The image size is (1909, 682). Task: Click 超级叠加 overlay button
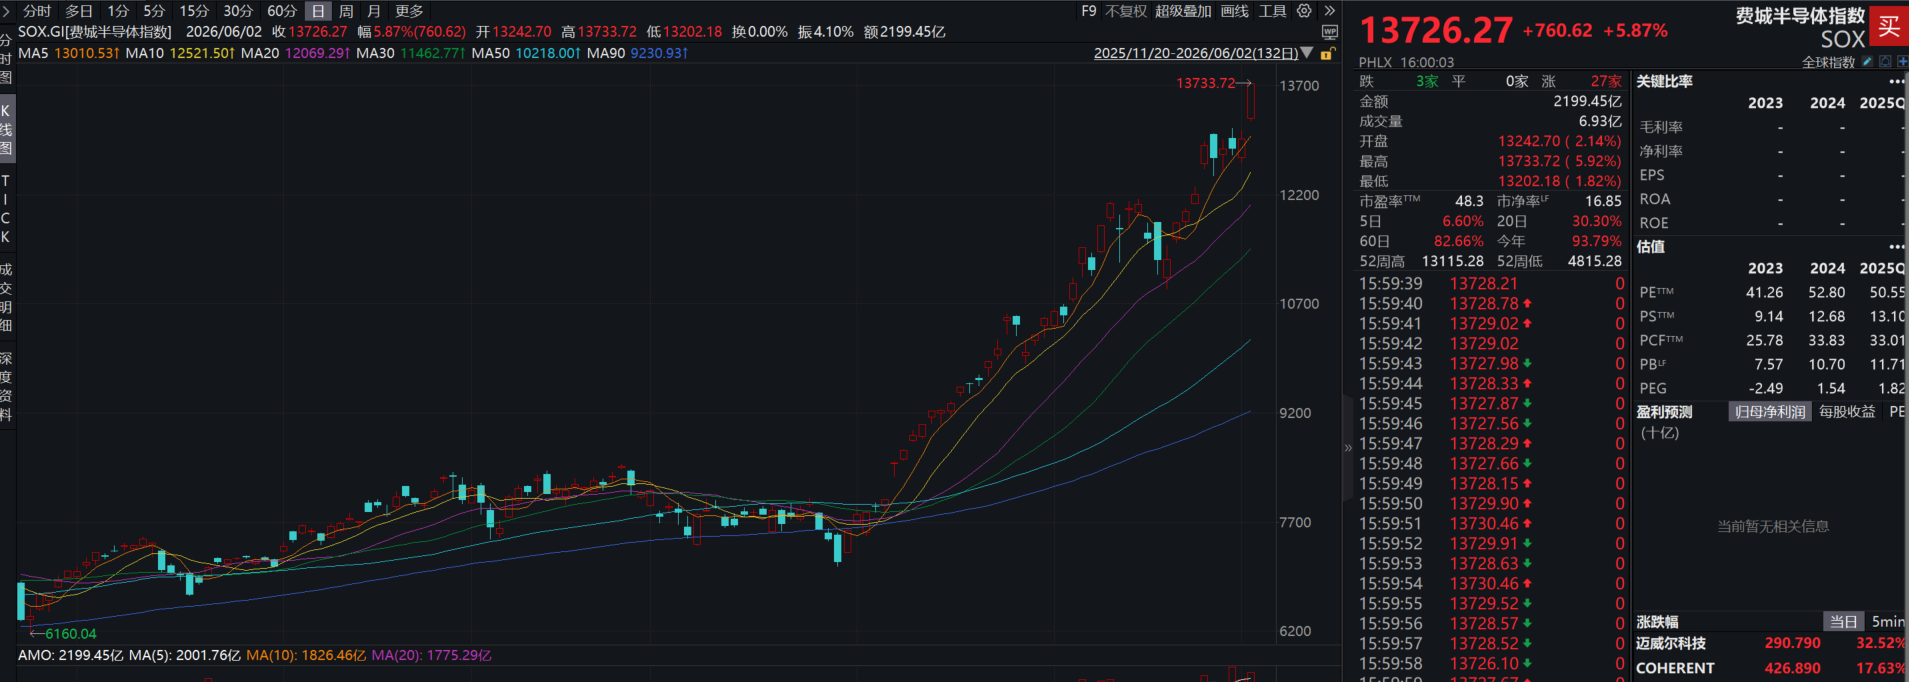[1183, 11]
